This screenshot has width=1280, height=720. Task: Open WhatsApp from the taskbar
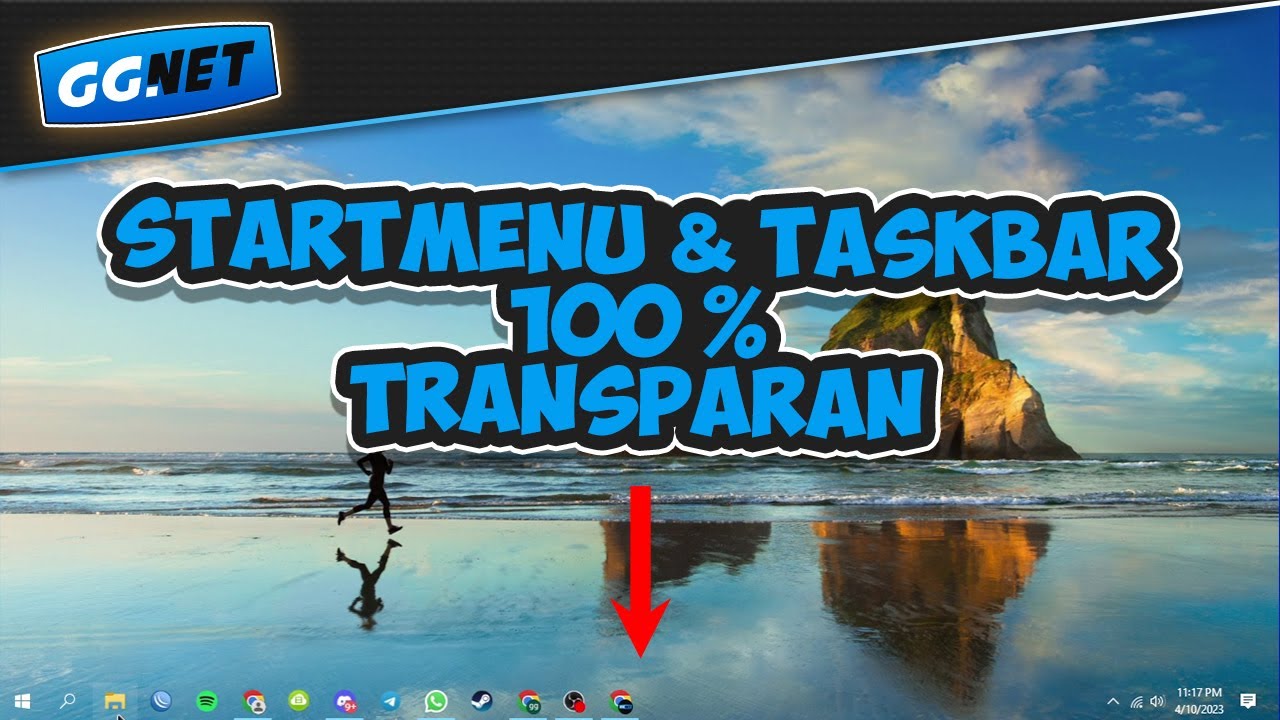pyautogui.click(x=436, y=701)
